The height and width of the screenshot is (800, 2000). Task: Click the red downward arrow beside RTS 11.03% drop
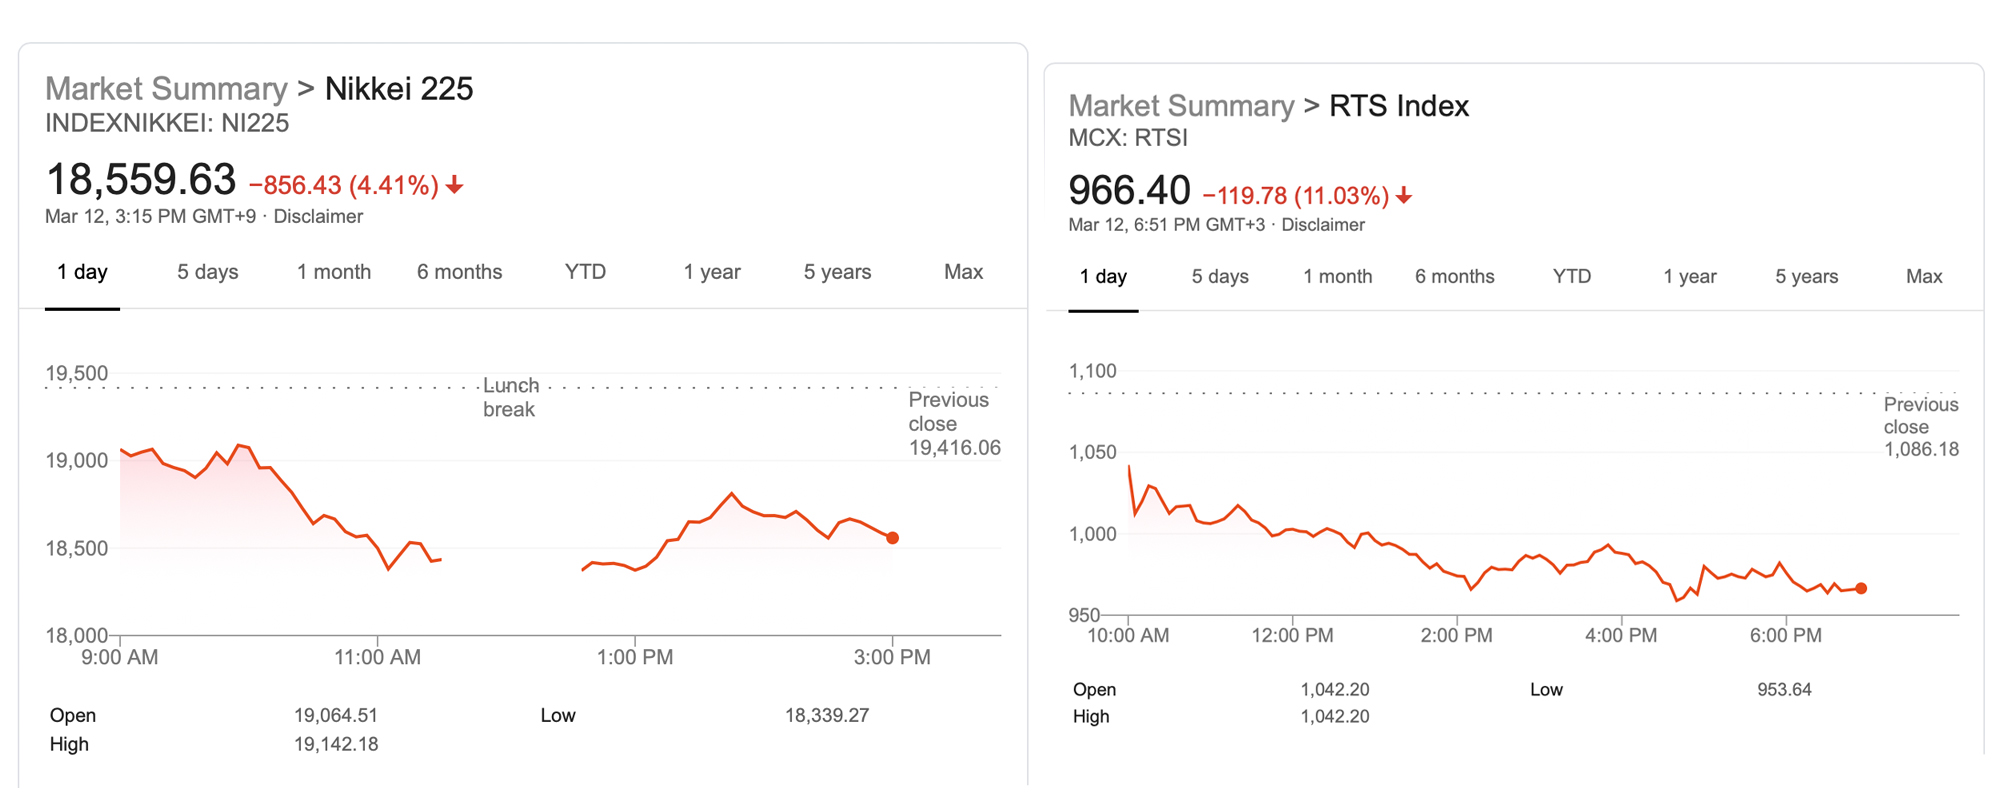click(x=1405, y=196)
